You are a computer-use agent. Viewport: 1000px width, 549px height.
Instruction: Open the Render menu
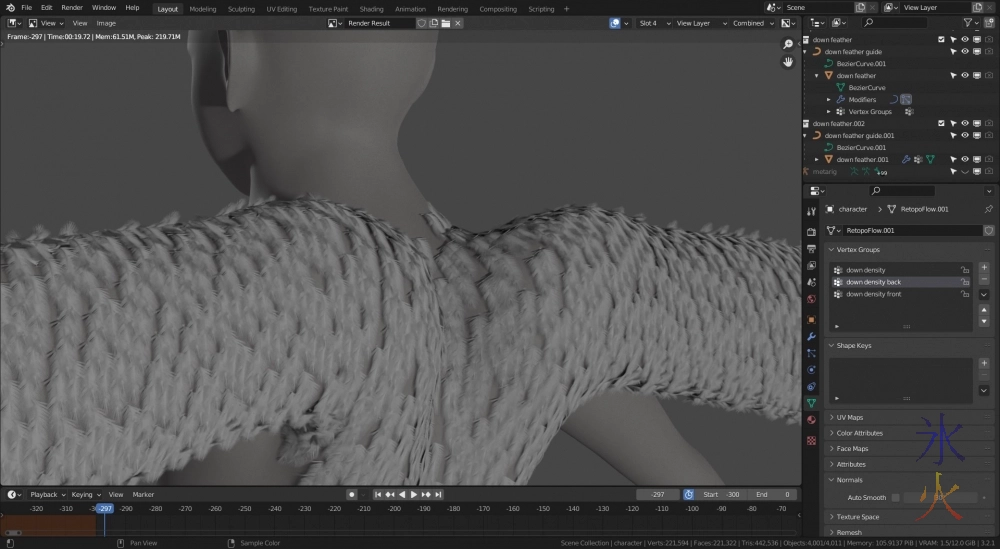[x=72, y=8]
